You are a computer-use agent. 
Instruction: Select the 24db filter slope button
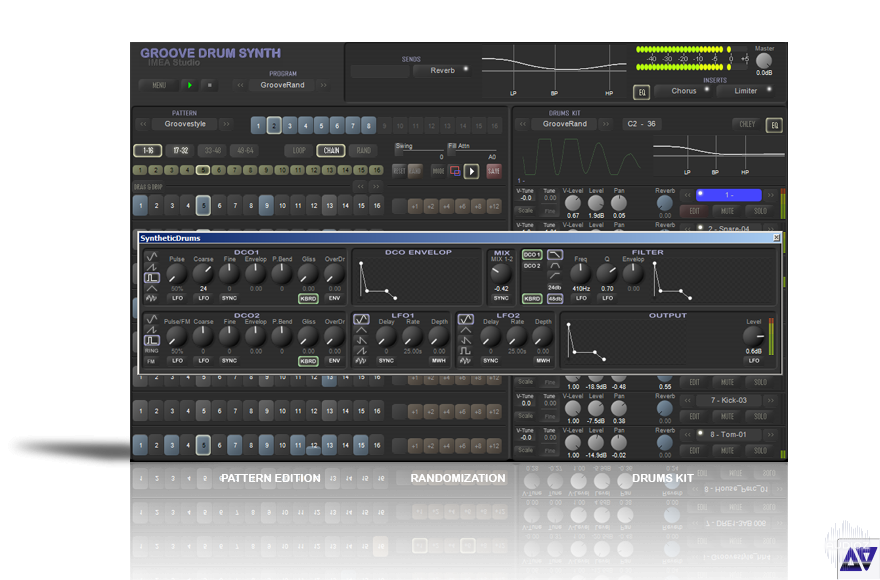pyautogui.click(x=554, y=287)
